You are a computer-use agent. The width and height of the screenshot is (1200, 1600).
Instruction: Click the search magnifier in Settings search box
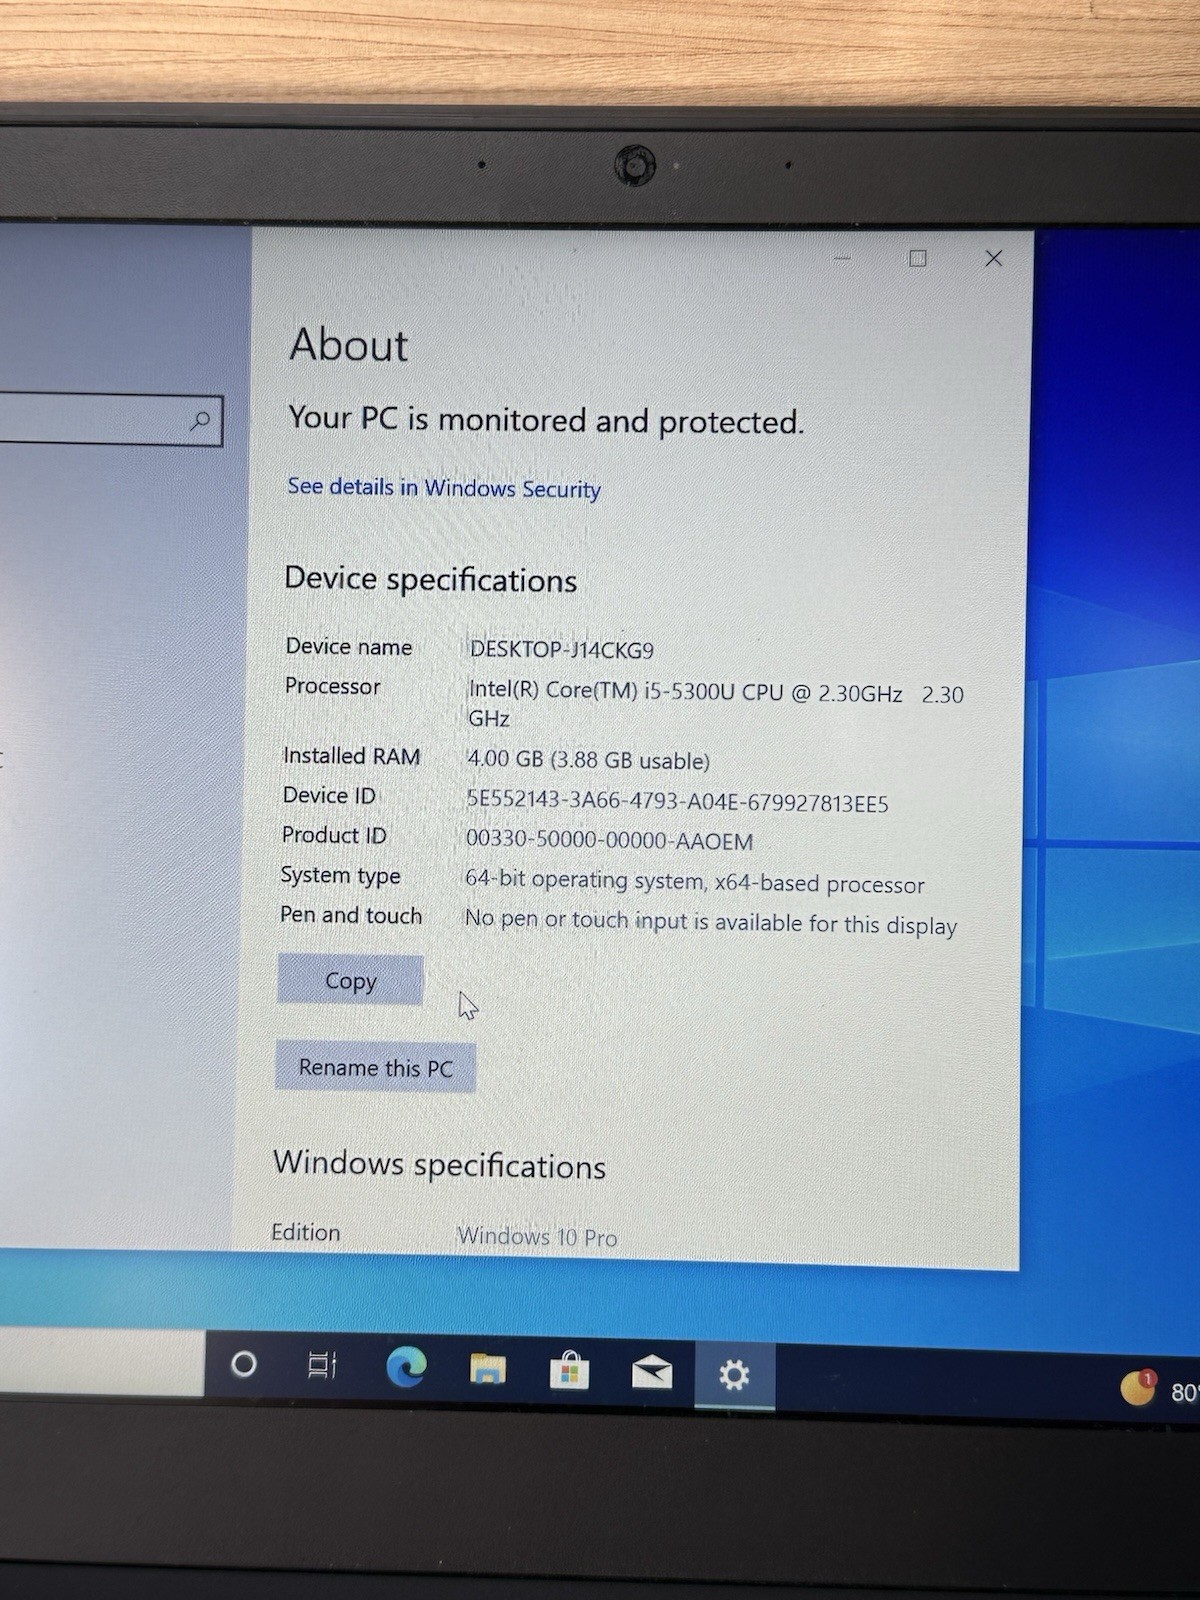(x=201, y=421)
